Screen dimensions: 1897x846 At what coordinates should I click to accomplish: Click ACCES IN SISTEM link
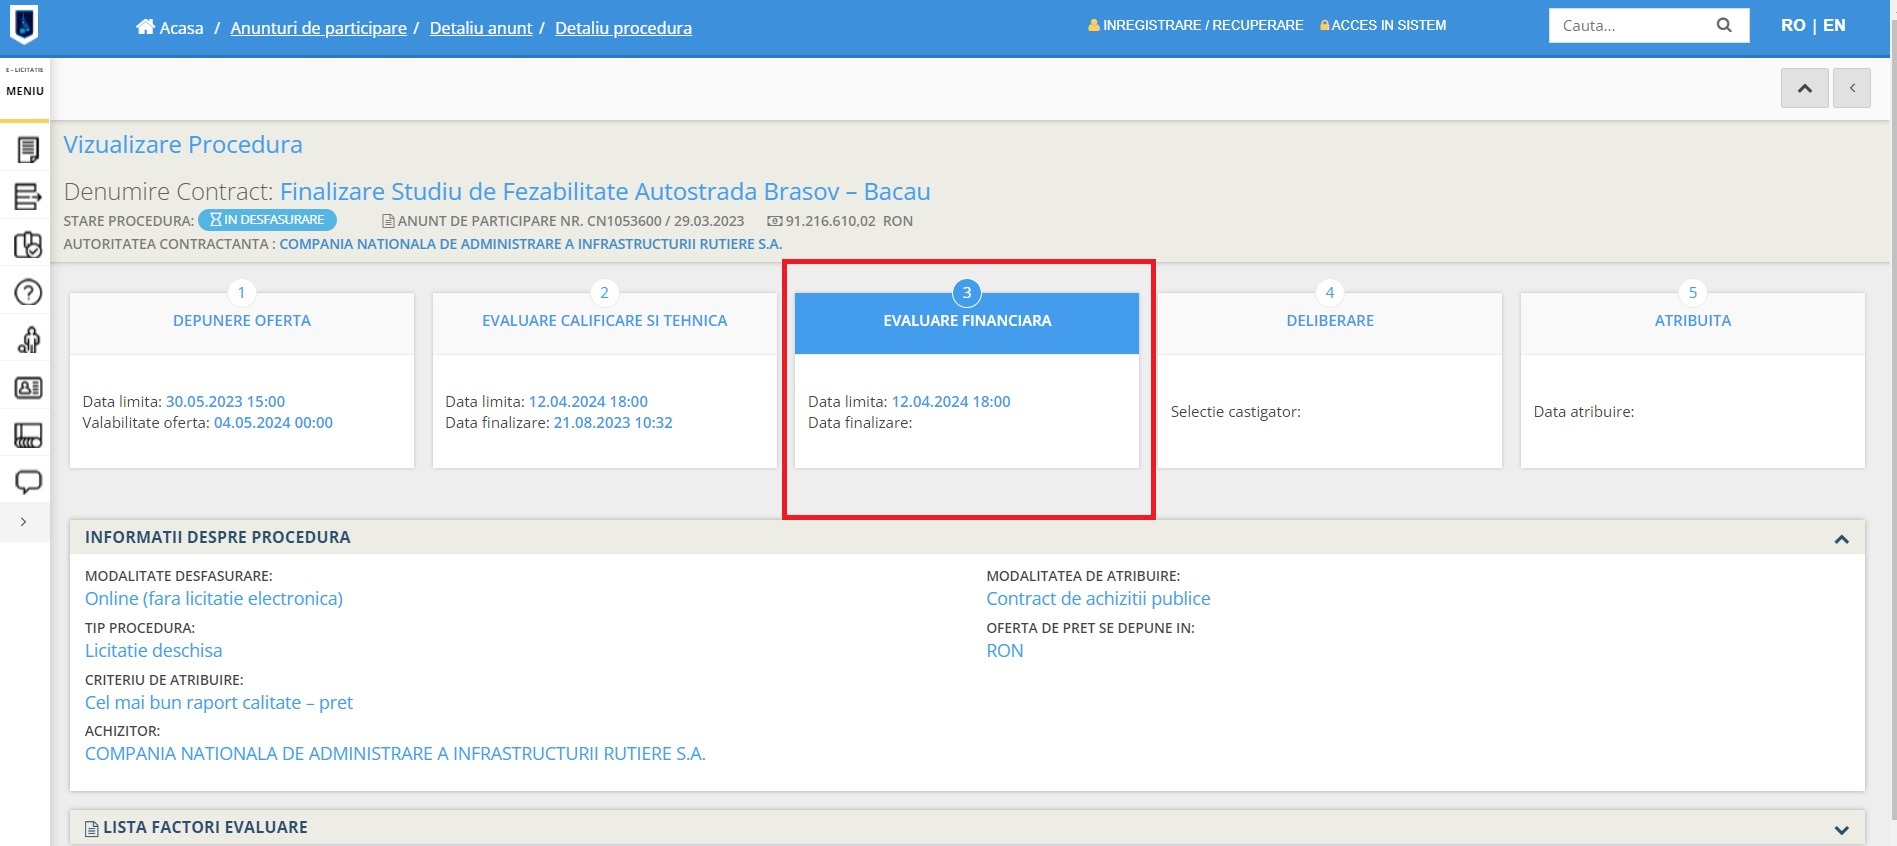[1383, 25]
